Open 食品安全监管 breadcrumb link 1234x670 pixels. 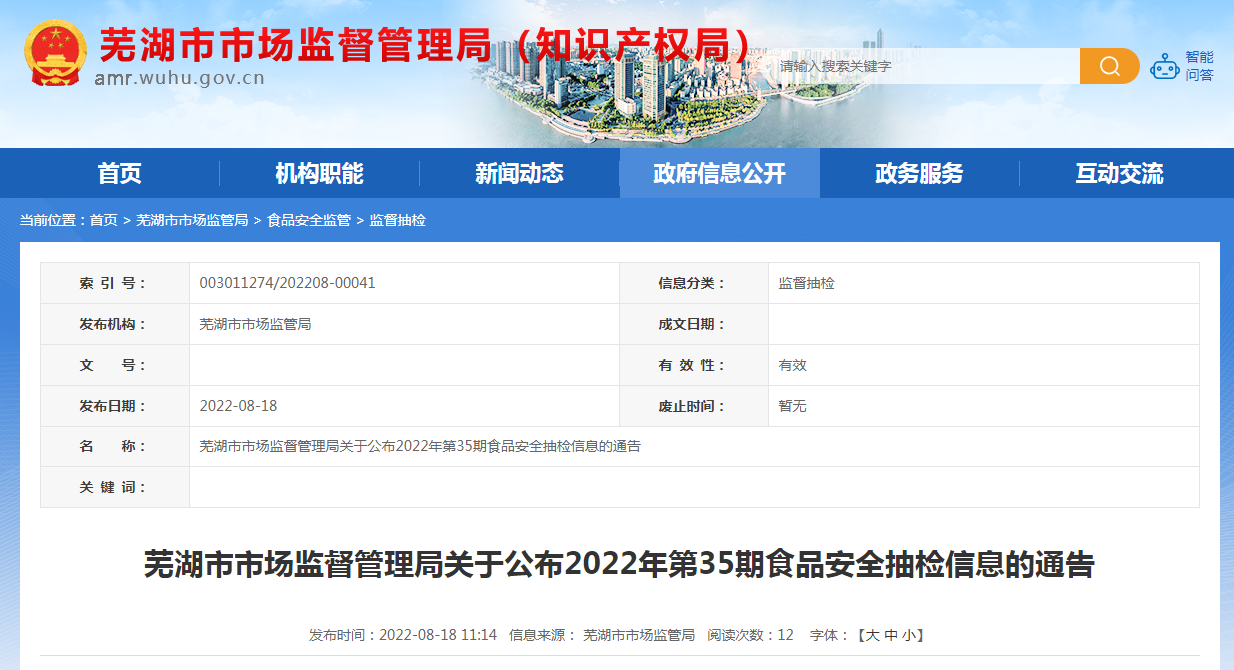pos(309,220)
